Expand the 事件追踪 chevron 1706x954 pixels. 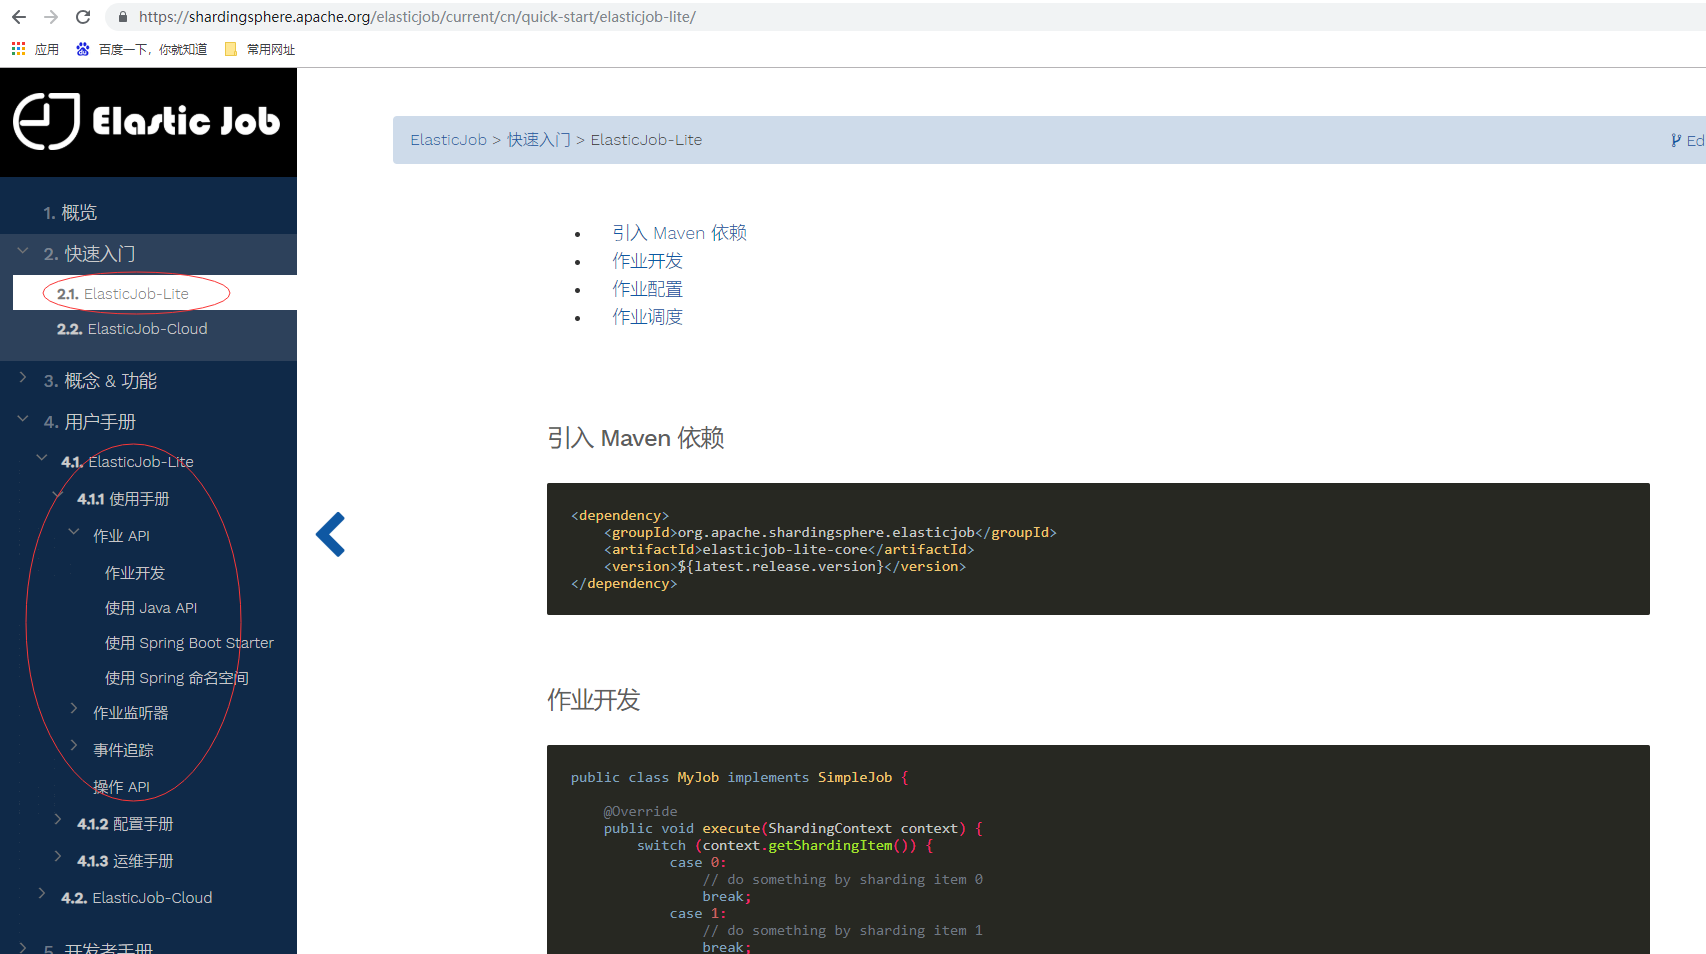(x=74, y=746)
